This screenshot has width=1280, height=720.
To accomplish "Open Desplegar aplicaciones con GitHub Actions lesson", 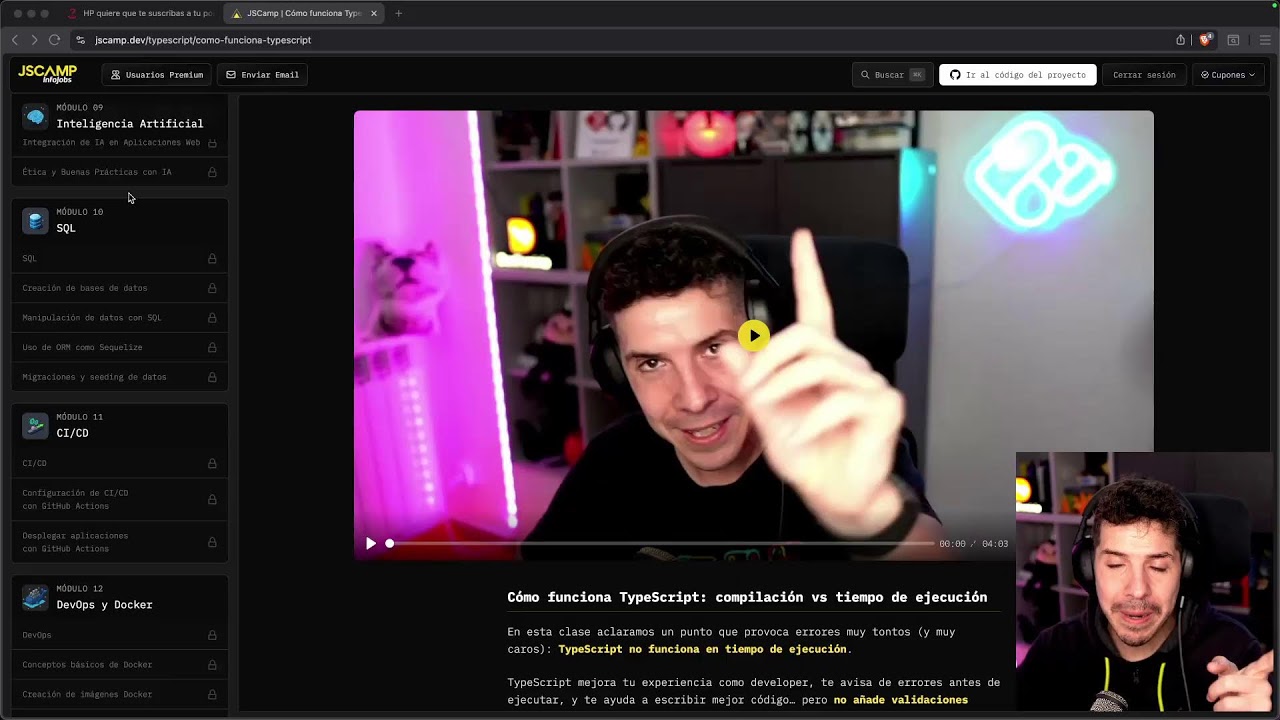I will [x=120, y=542].
